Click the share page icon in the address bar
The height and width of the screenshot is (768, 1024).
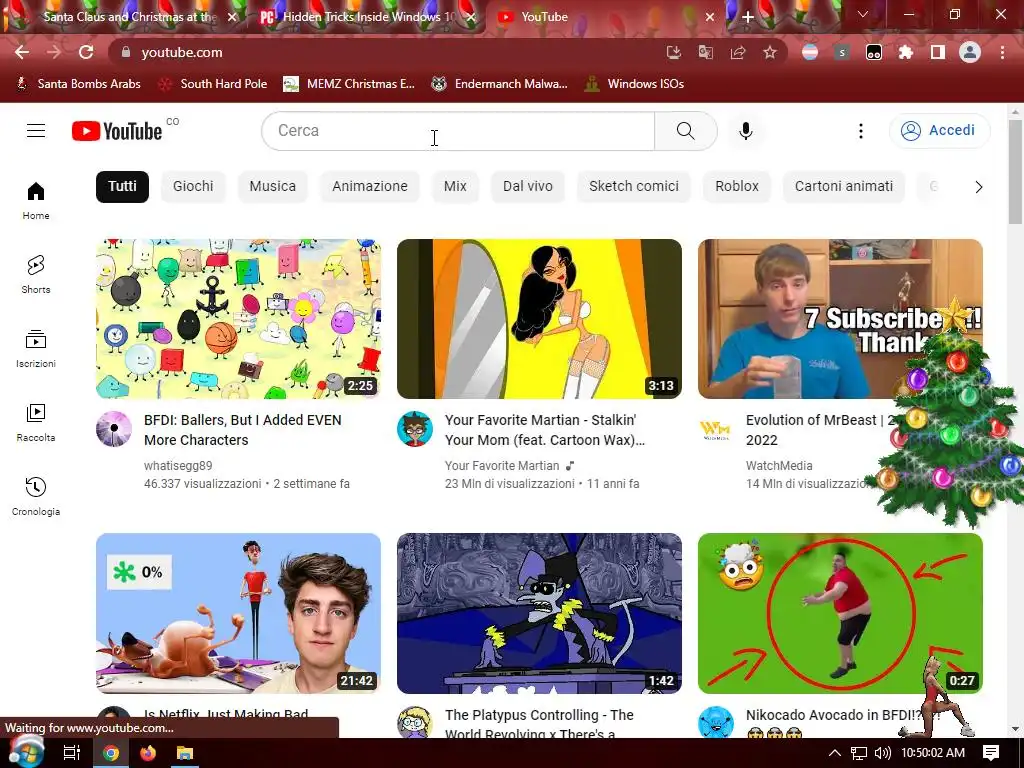(x=738, y=52)
